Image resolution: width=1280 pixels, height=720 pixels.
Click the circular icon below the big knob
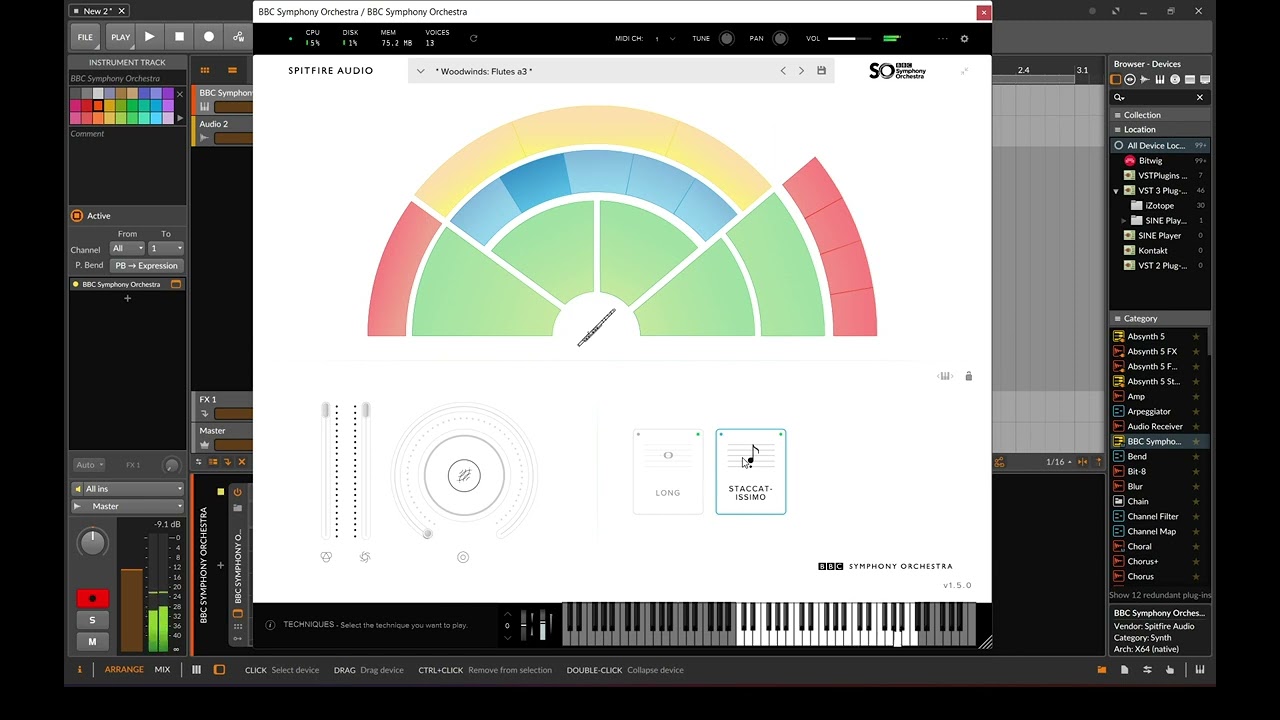click(463, 557)
